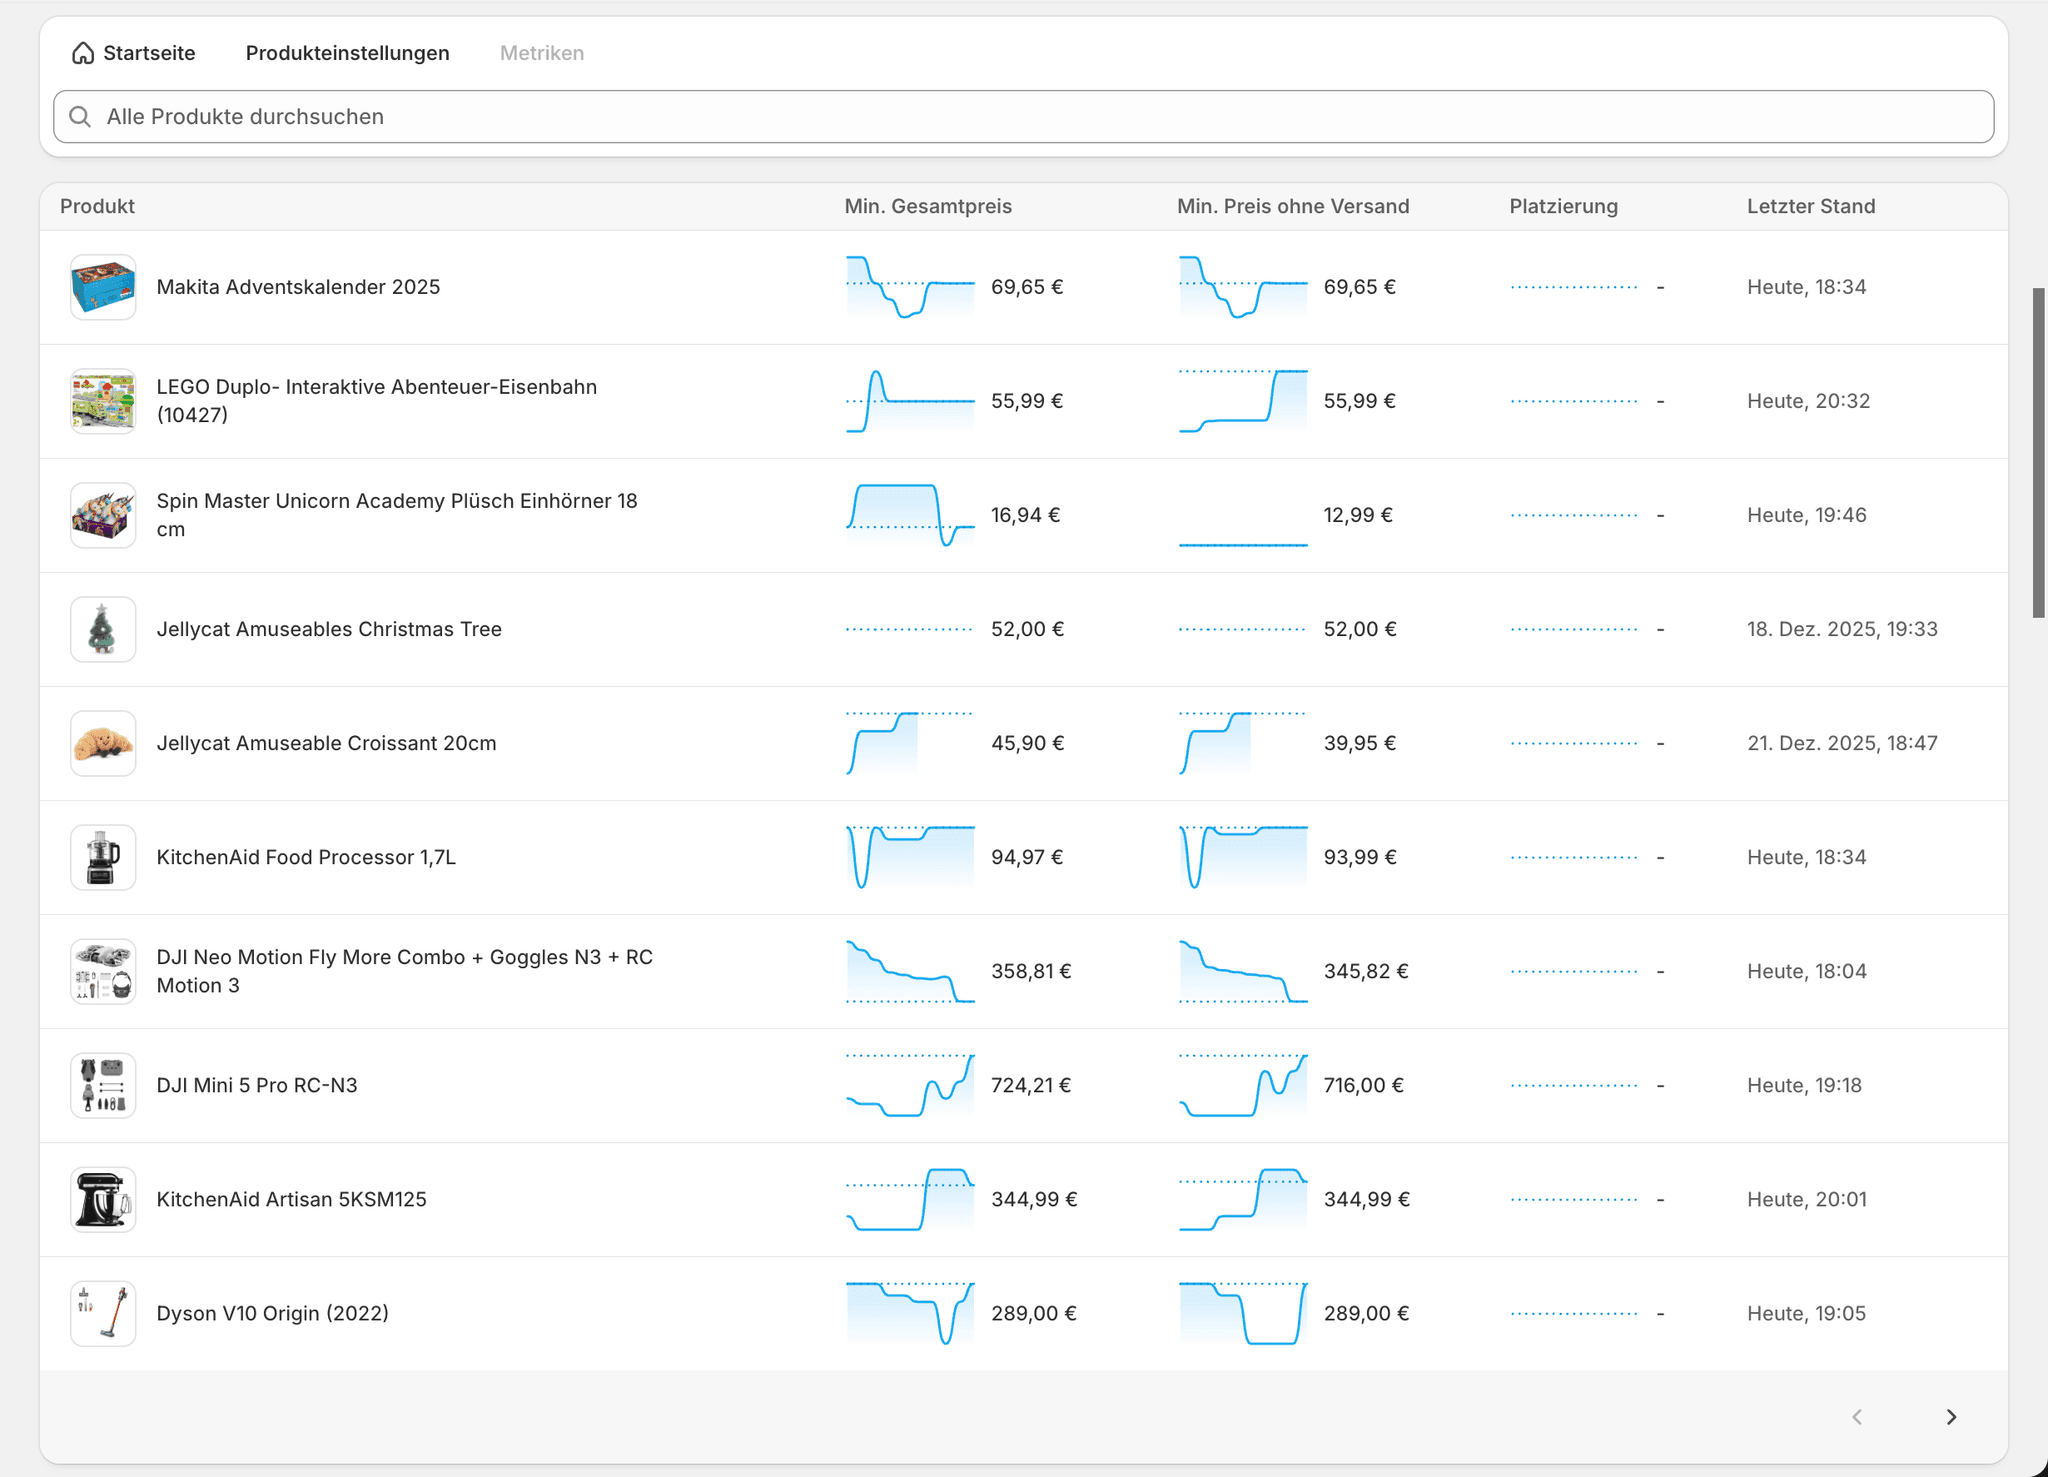Click timestamp 18. Dez. 2025, 19:33
This screenshot has height=1477, width=2048.
pyautogui.click(x=1842, y=629)
